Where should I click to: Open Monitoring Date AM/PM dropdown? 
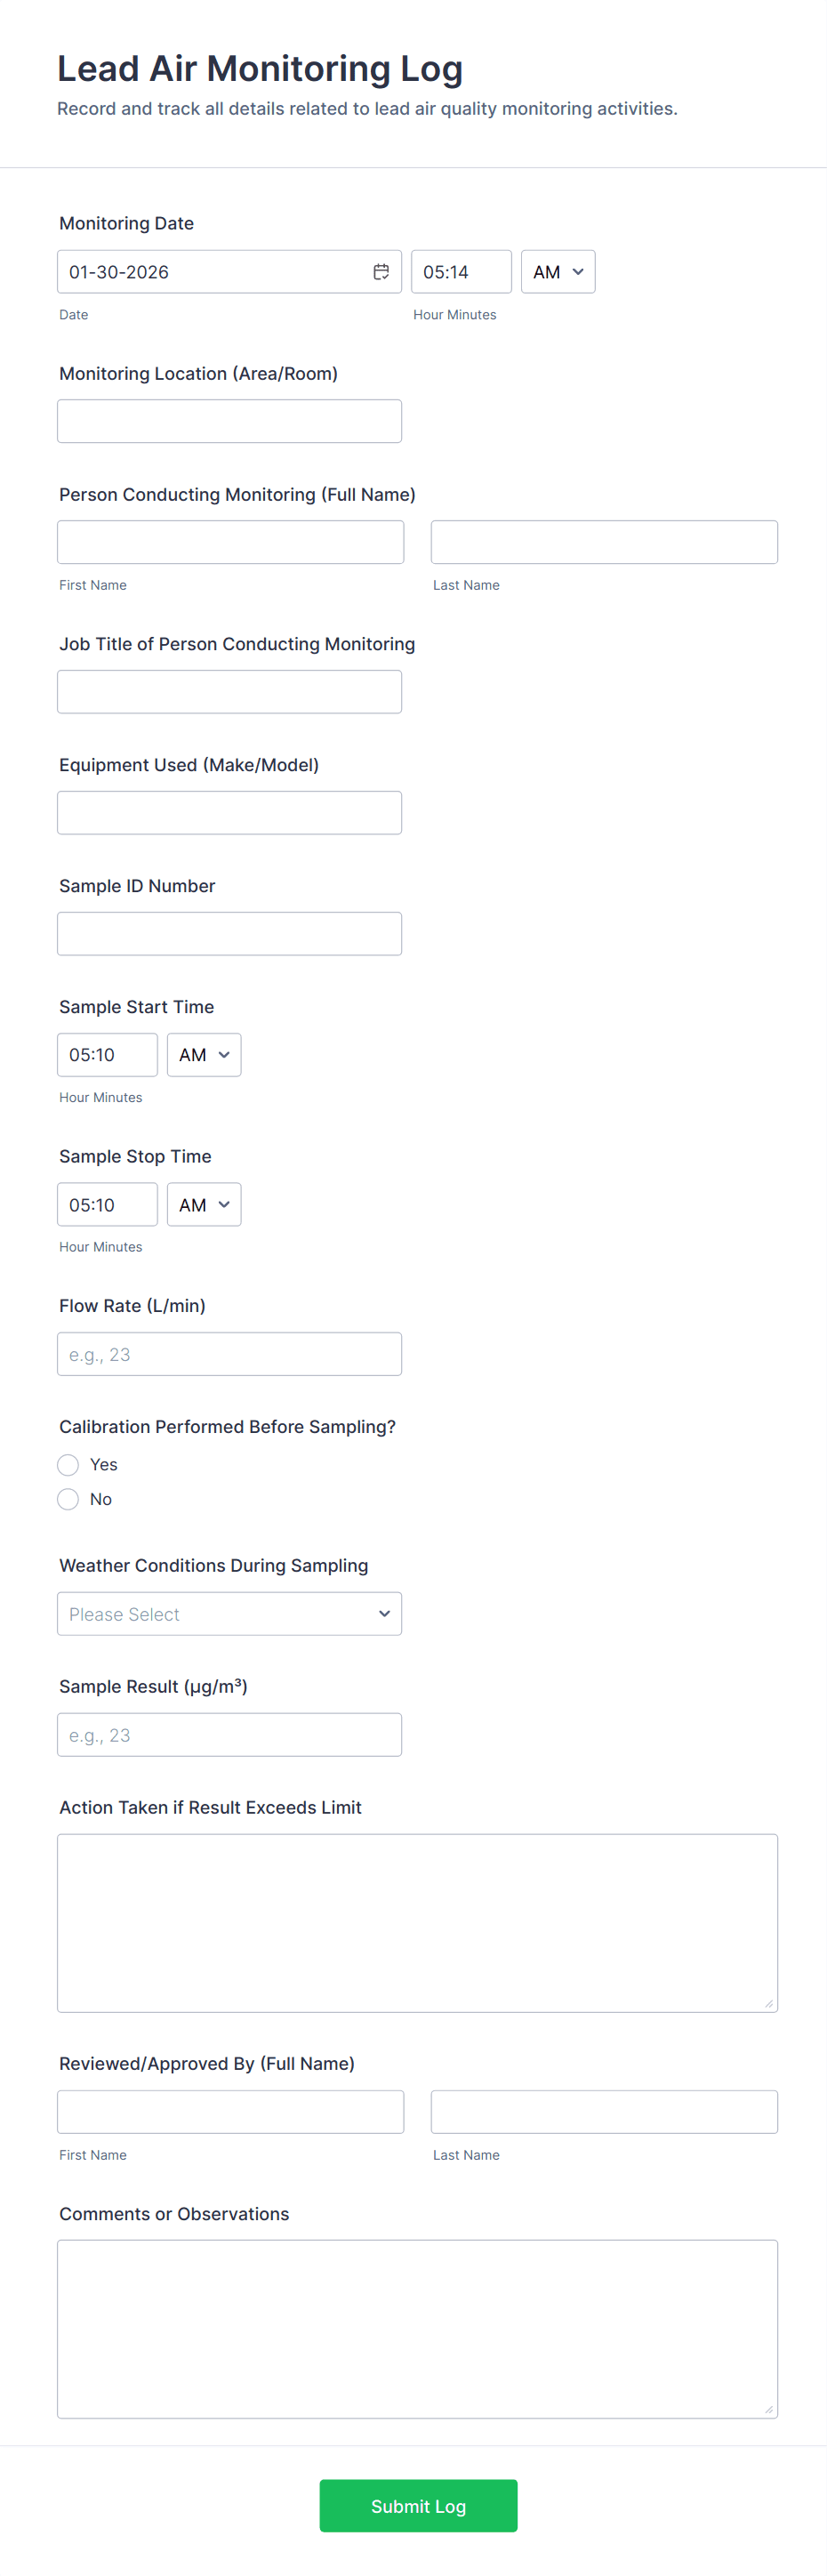(x=557, y=272)
